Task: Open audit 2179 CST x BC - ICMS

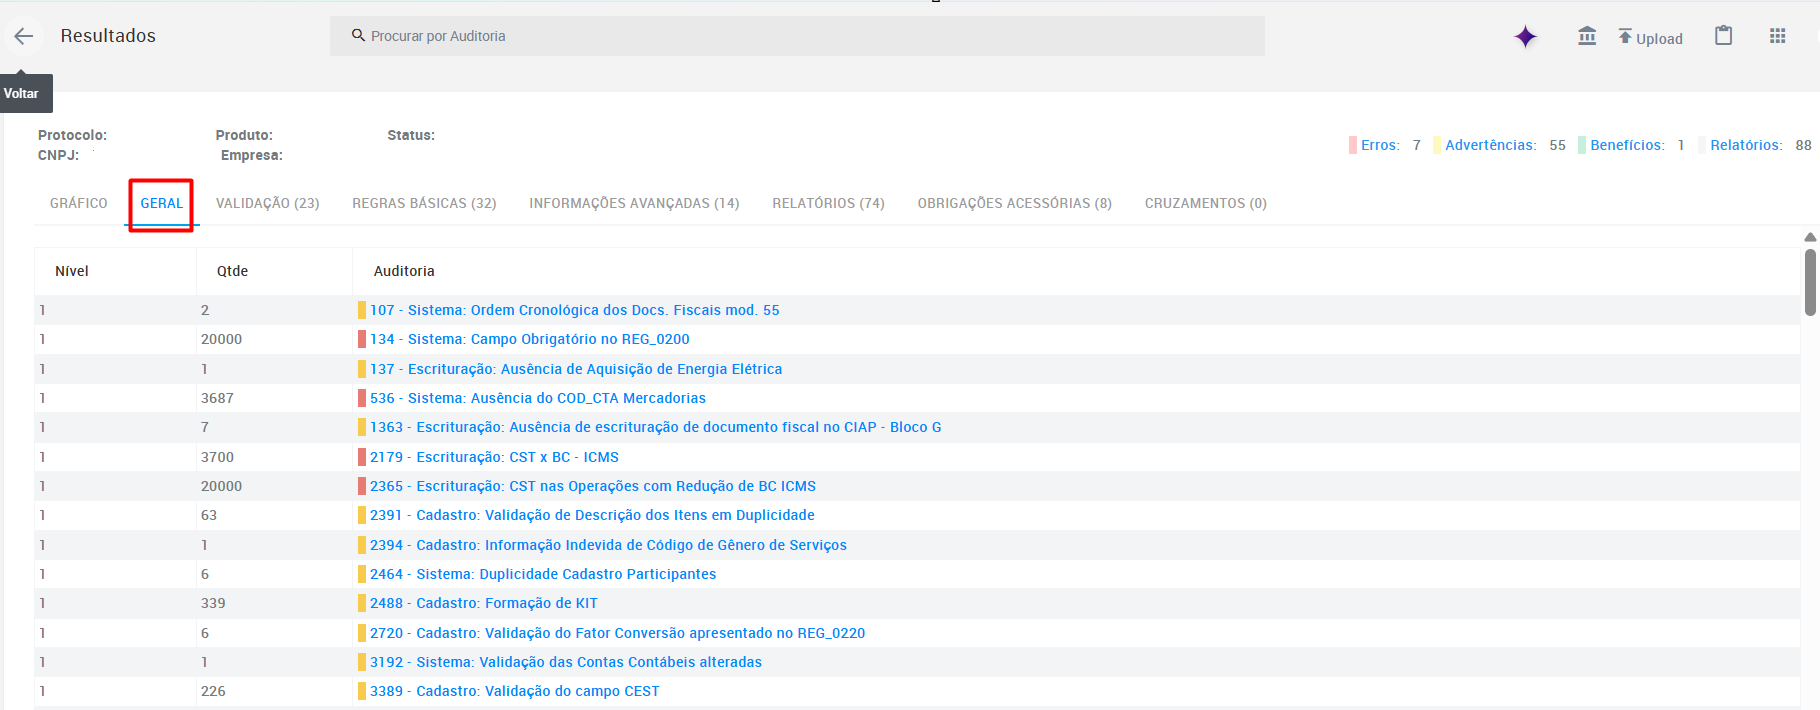Action: click(x=494, y=457)
